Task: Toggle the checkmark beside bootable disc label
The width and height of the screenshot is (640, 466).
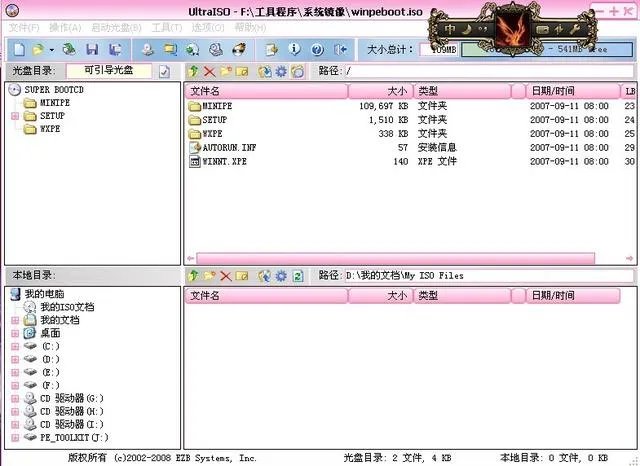Action: click(x=164, y=71)
